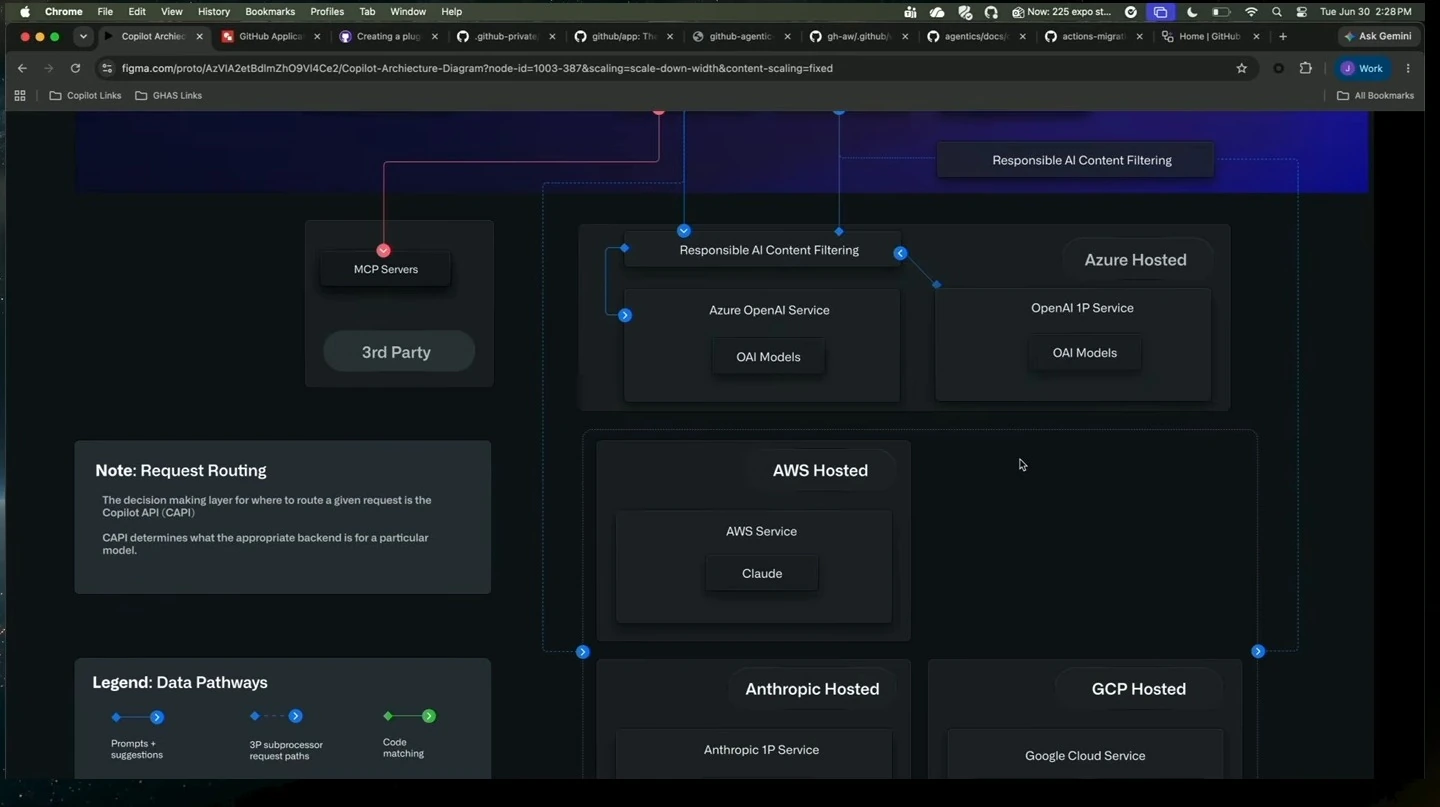This screenshot has width=1440, height=807.
Task: Open the All Bookmarks folder
Action: point(1375,96)
